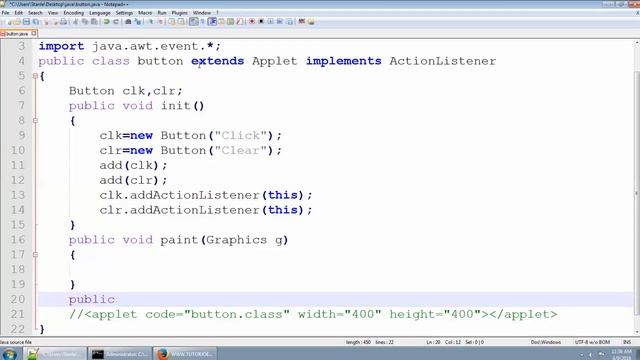Click 'paint(Graphics g)' on line 16

coord(224,240)
